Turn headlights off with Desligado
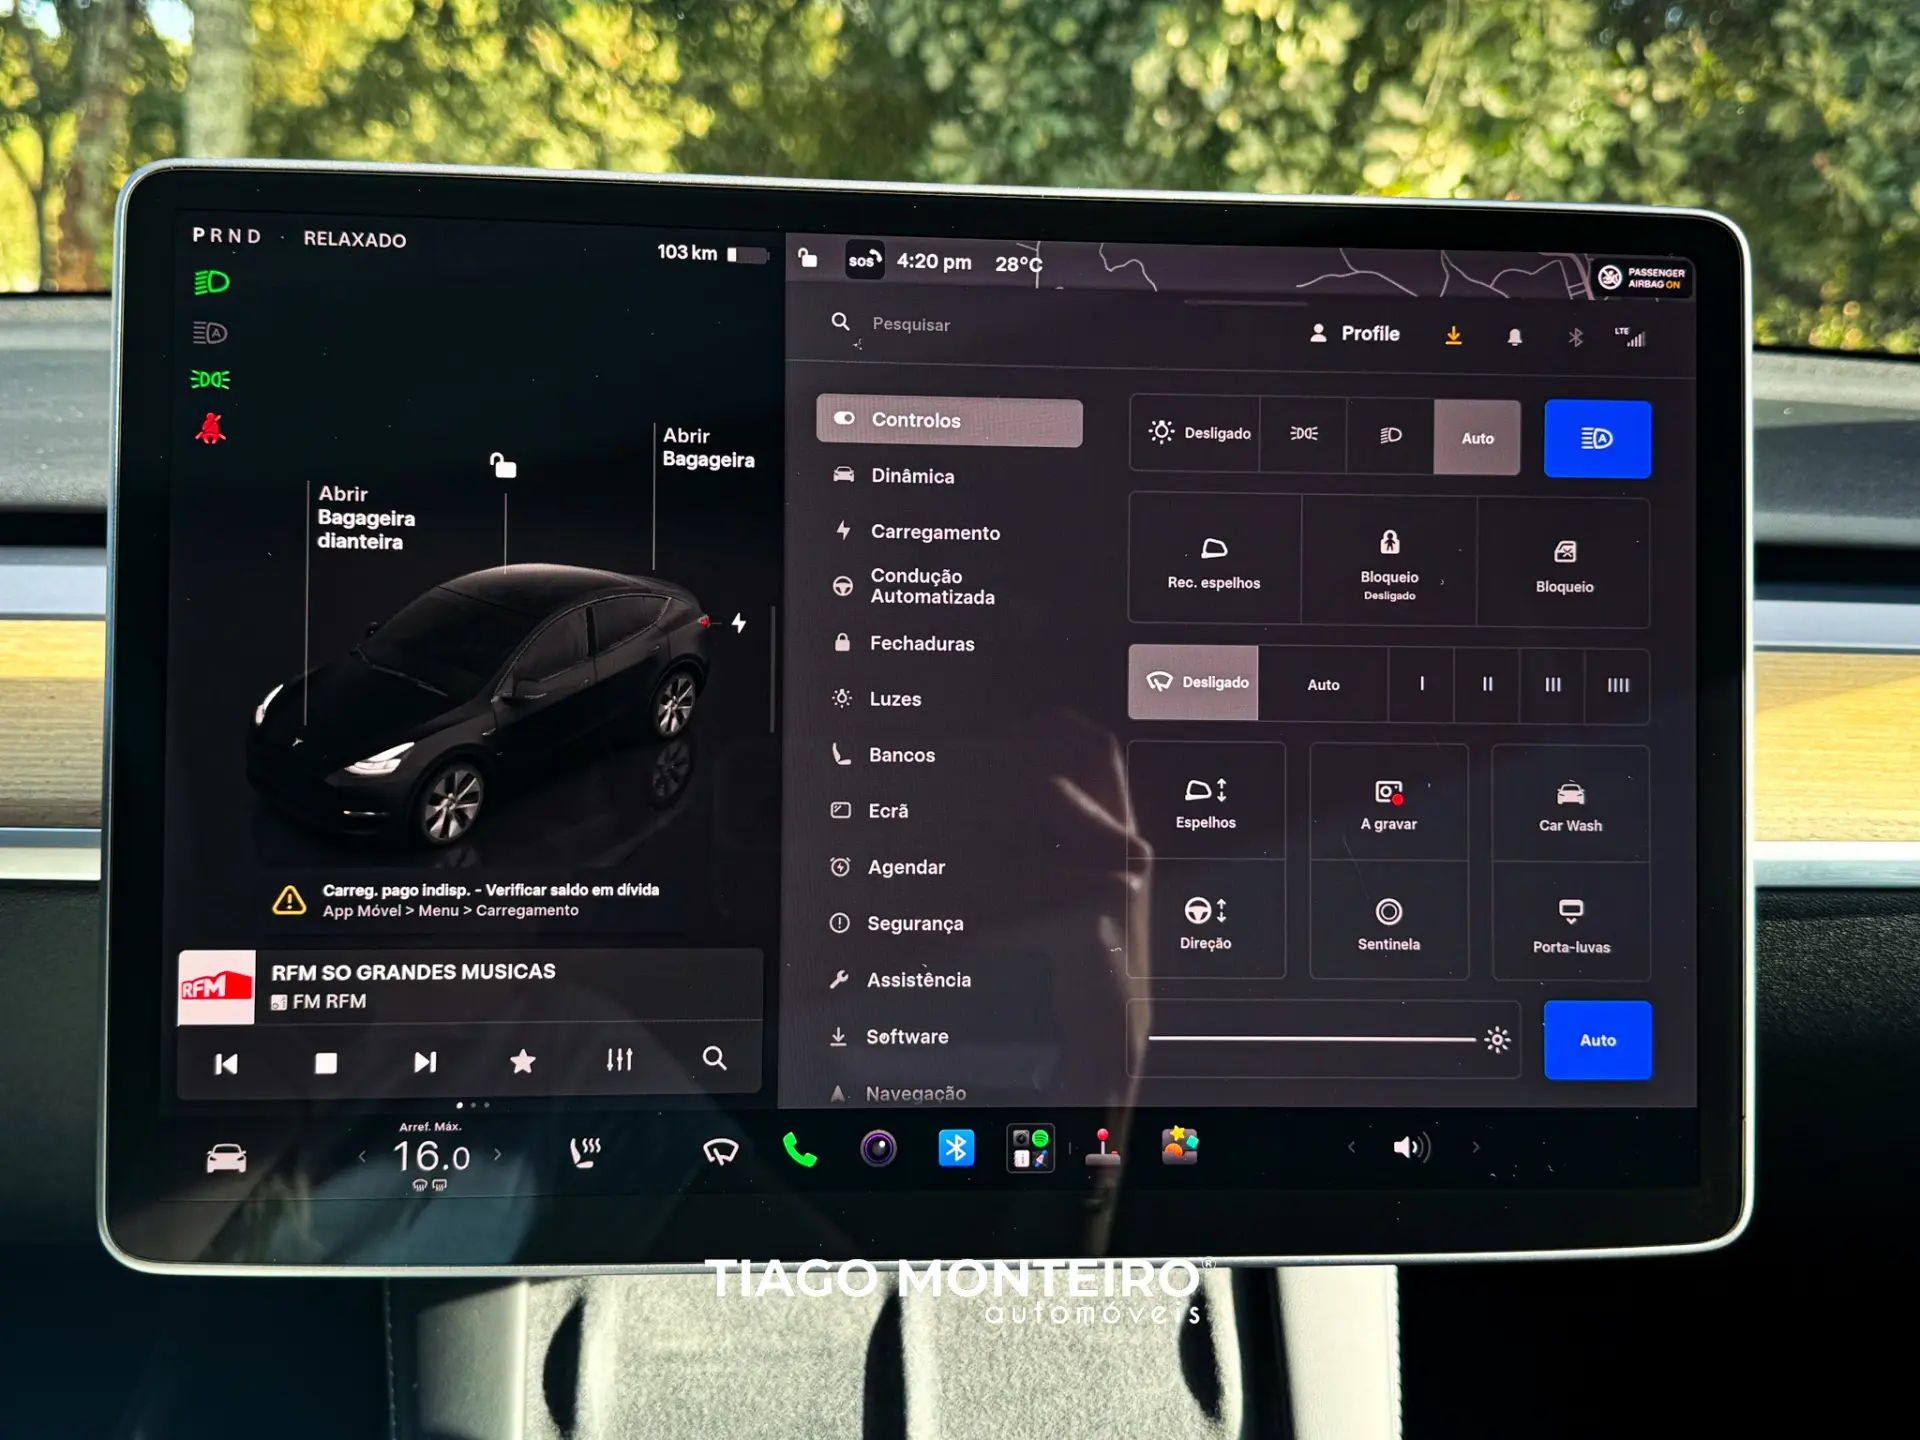The height and width of the screenshot is (1440, 1920). (1197, 433)
